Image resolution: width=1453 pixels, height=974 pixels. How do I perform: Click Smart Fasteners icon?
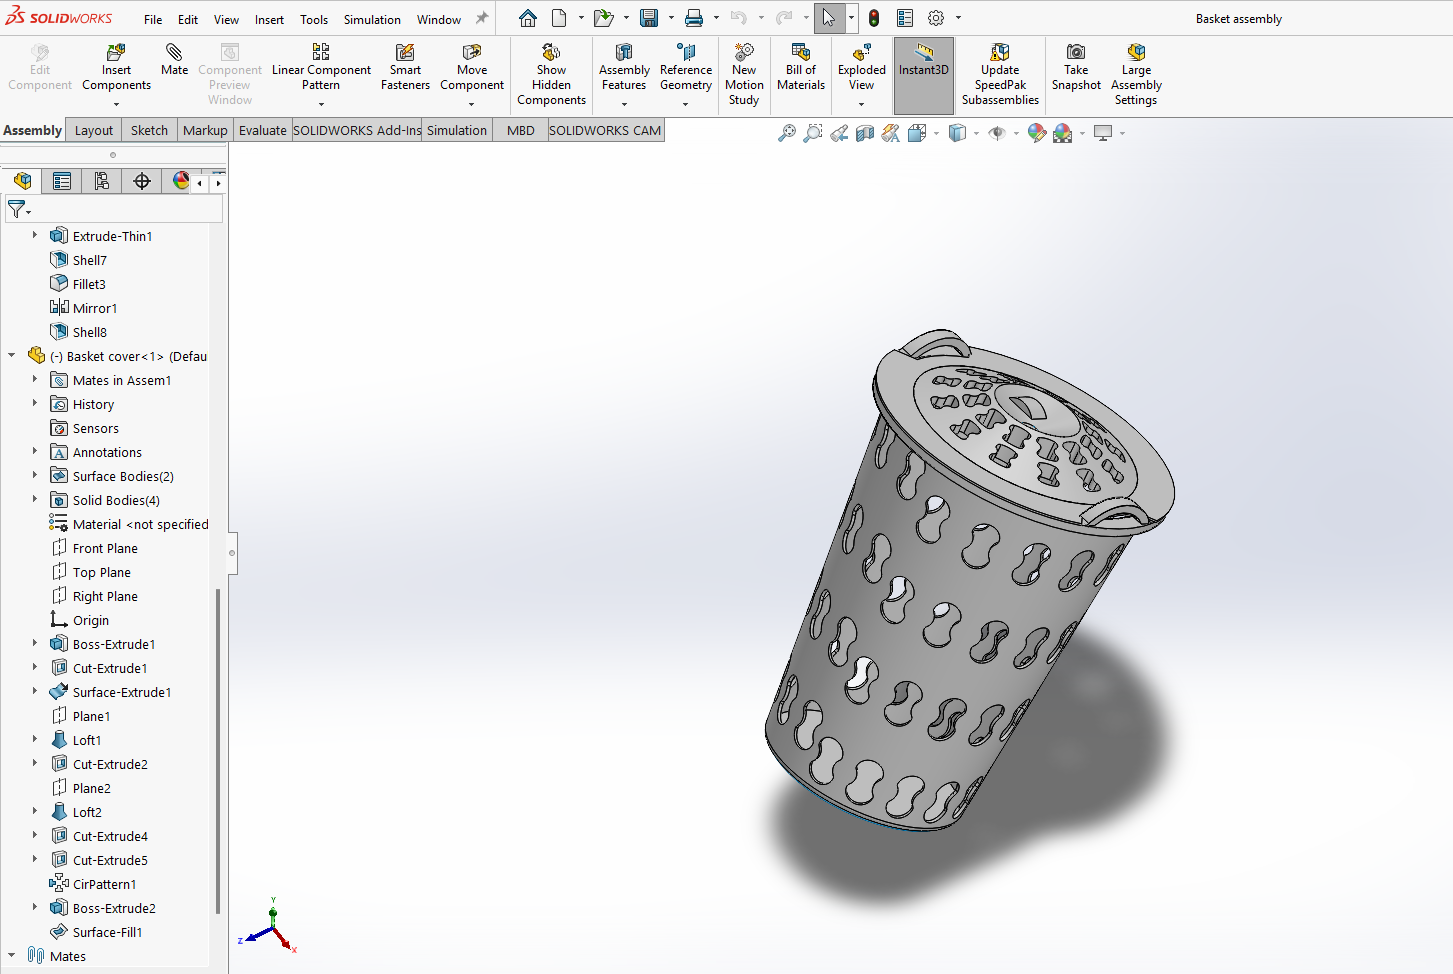tap(405, 68)
